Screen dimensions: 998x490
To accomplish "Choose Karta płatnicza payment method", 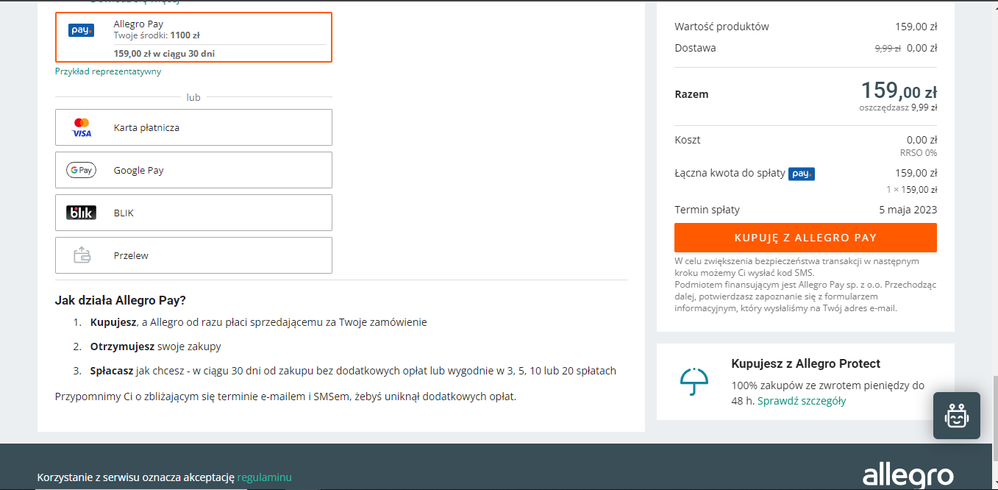I will [x=193, y=127].
